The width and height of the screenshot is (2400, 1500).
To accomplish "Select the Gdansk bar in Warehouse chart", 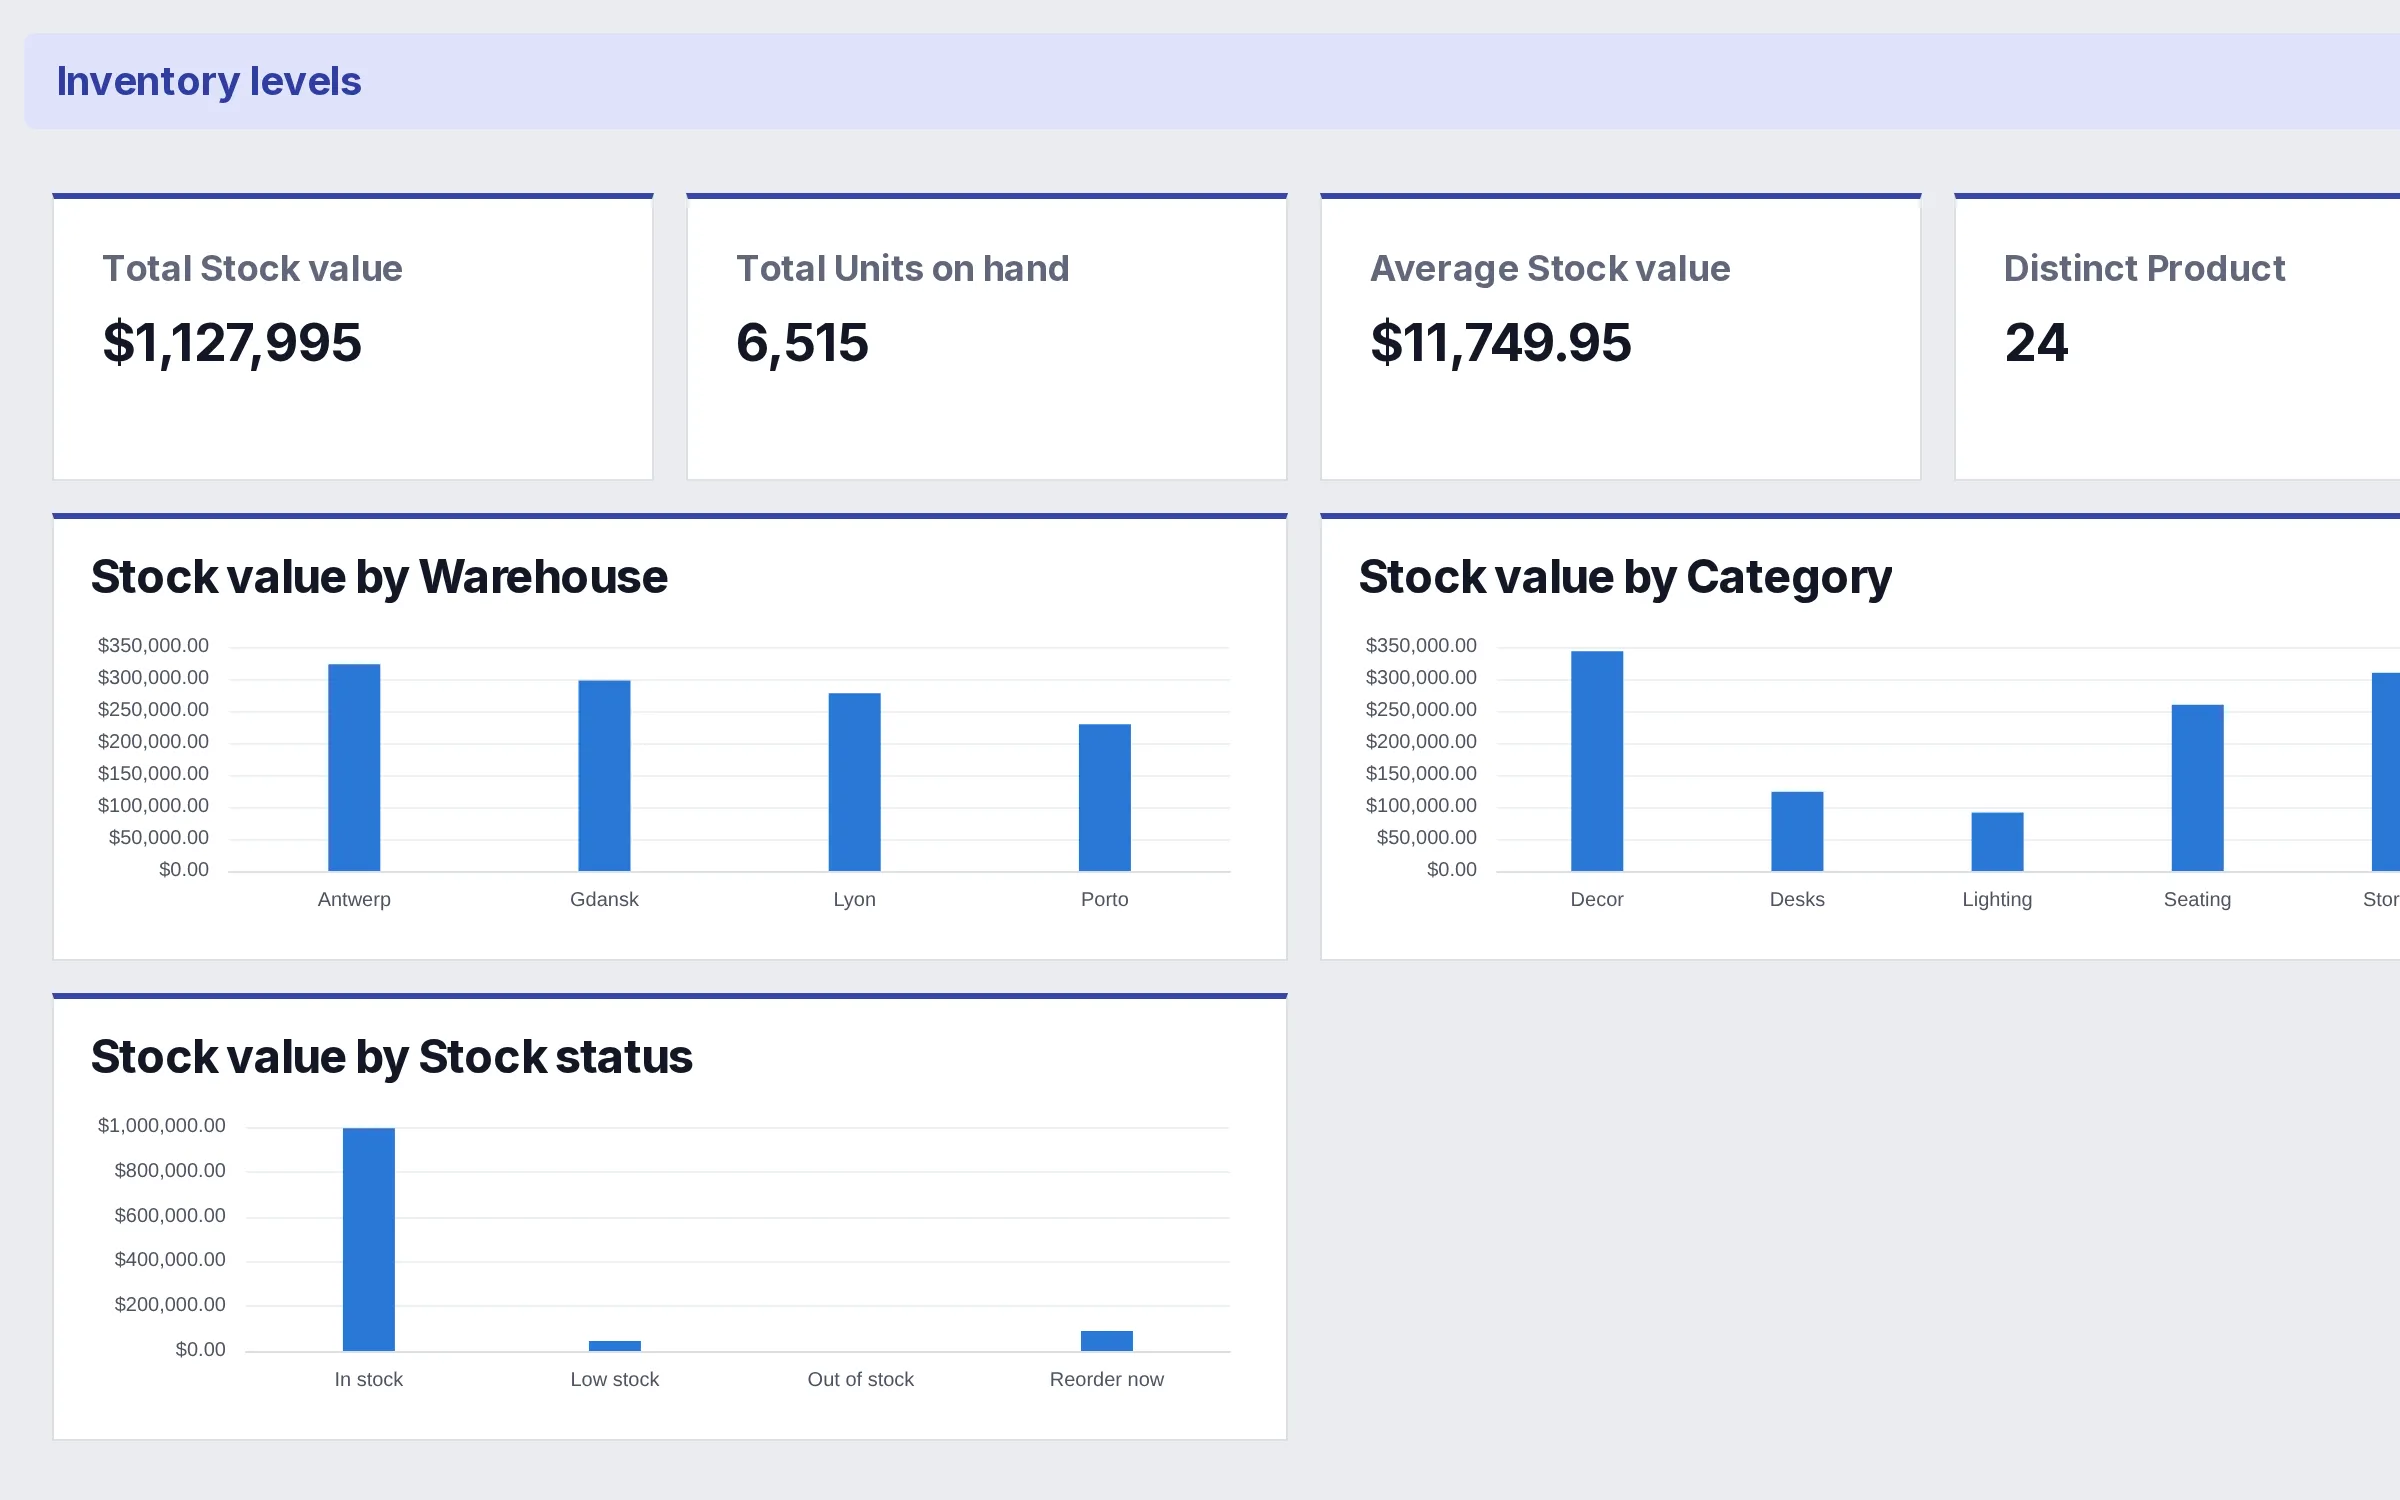I will pos(604,775).
